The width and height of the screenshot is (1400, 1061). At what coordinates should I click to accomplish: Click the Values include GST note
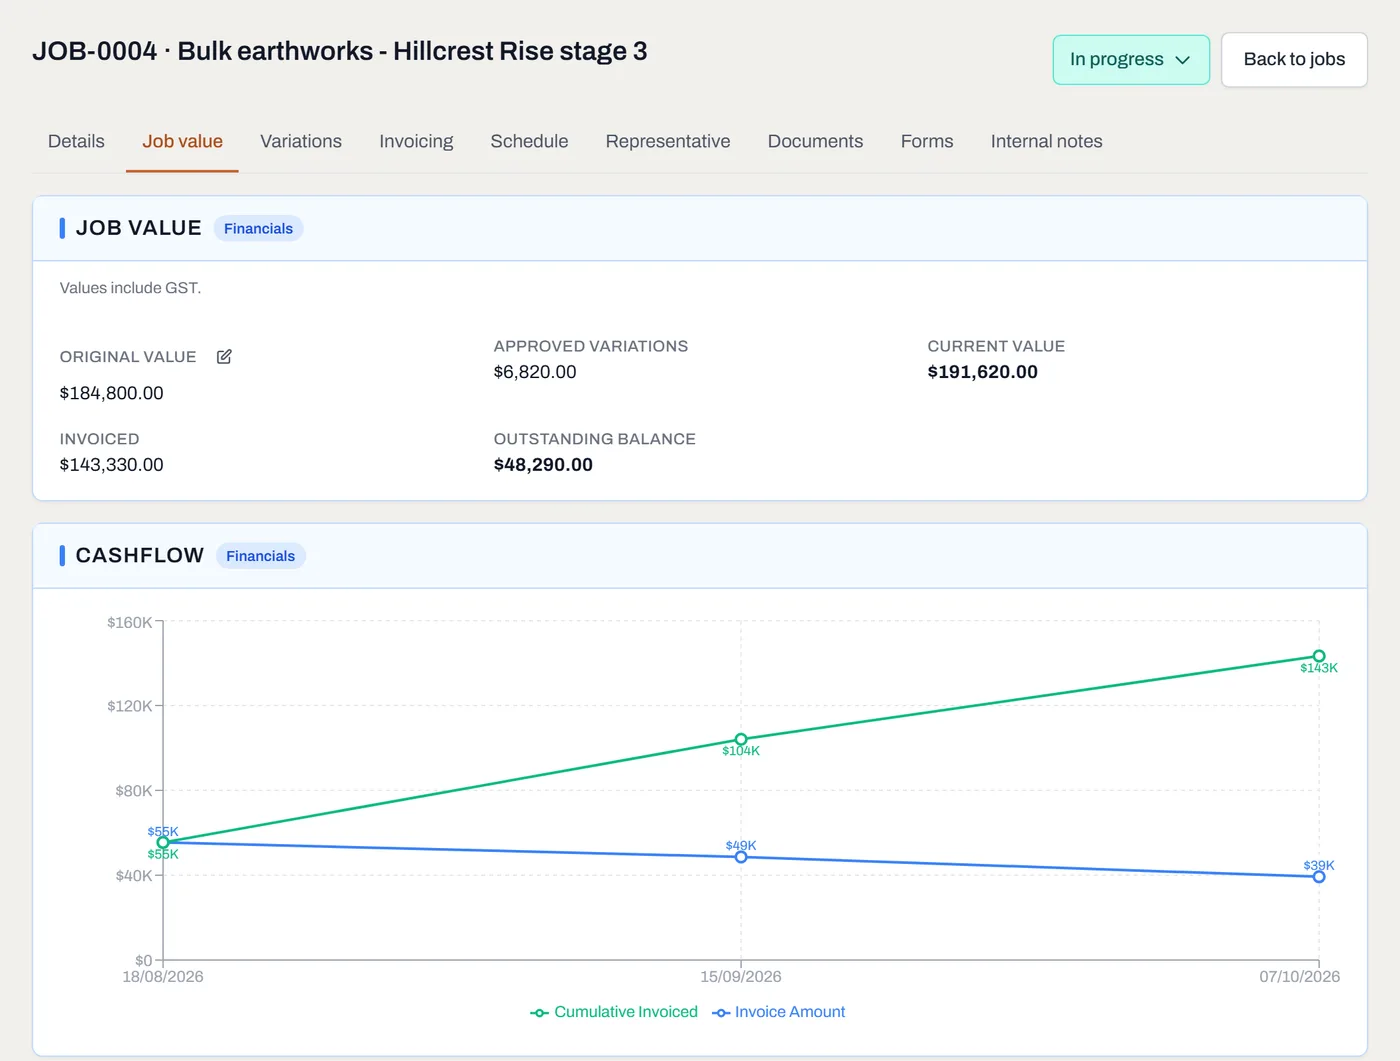coord(130,288)
